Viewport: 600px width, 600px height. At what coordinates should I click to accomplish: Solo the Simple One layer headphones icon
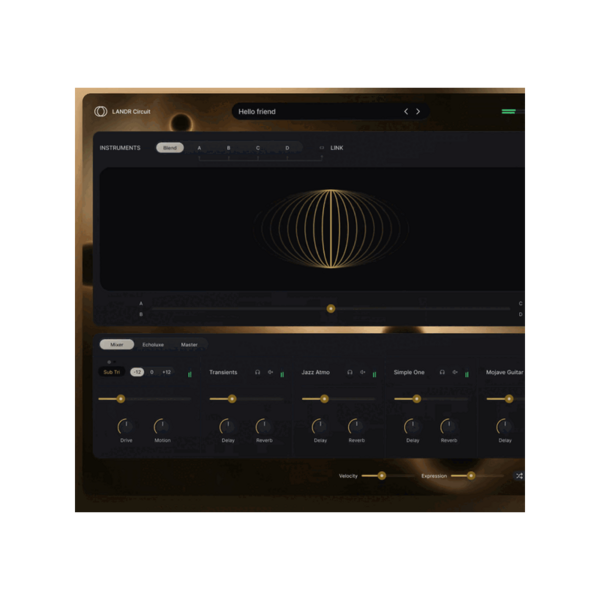pyautogui.click(x=442, y=372)
